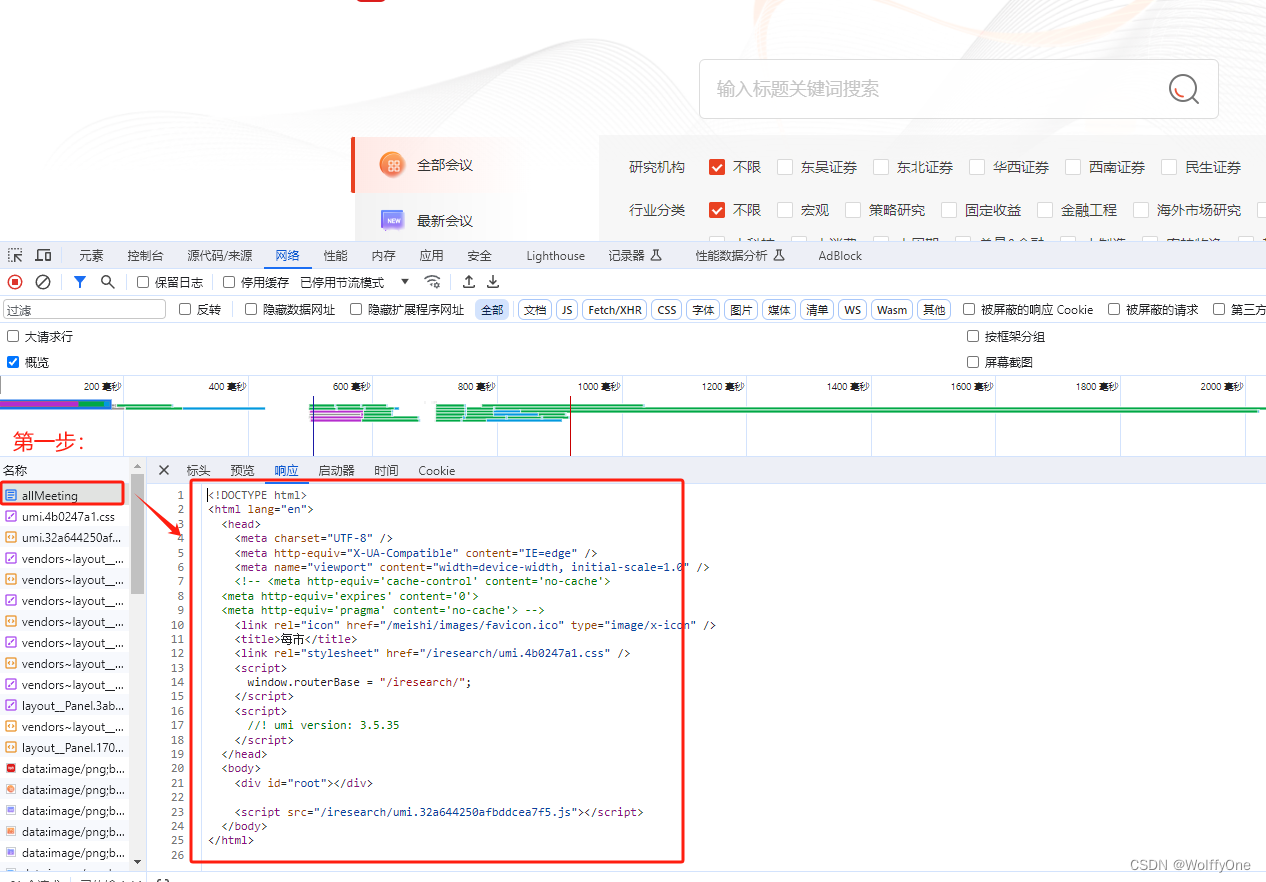Filter requests by WS type
This screenshot has width=1266, height=882.
tap(852, 310)
